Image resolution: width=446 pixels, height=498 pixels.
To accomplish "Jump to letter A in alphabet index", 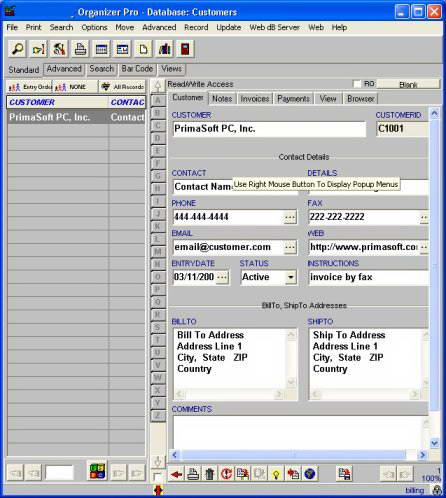I will tap(158, 100).
